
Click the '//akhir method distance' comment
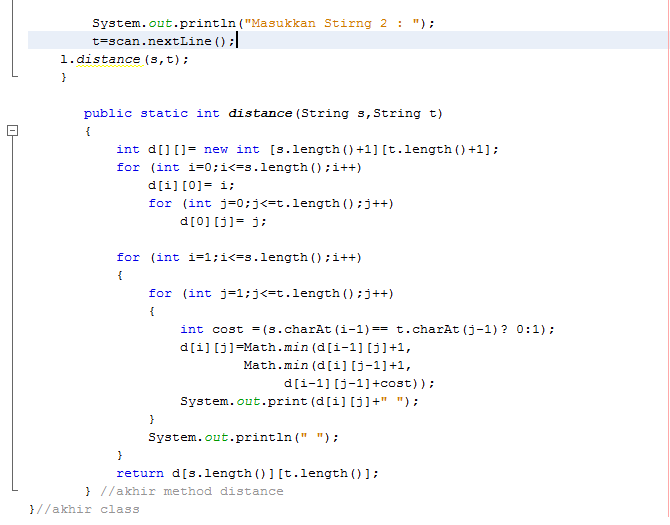(x=192, y=491)
